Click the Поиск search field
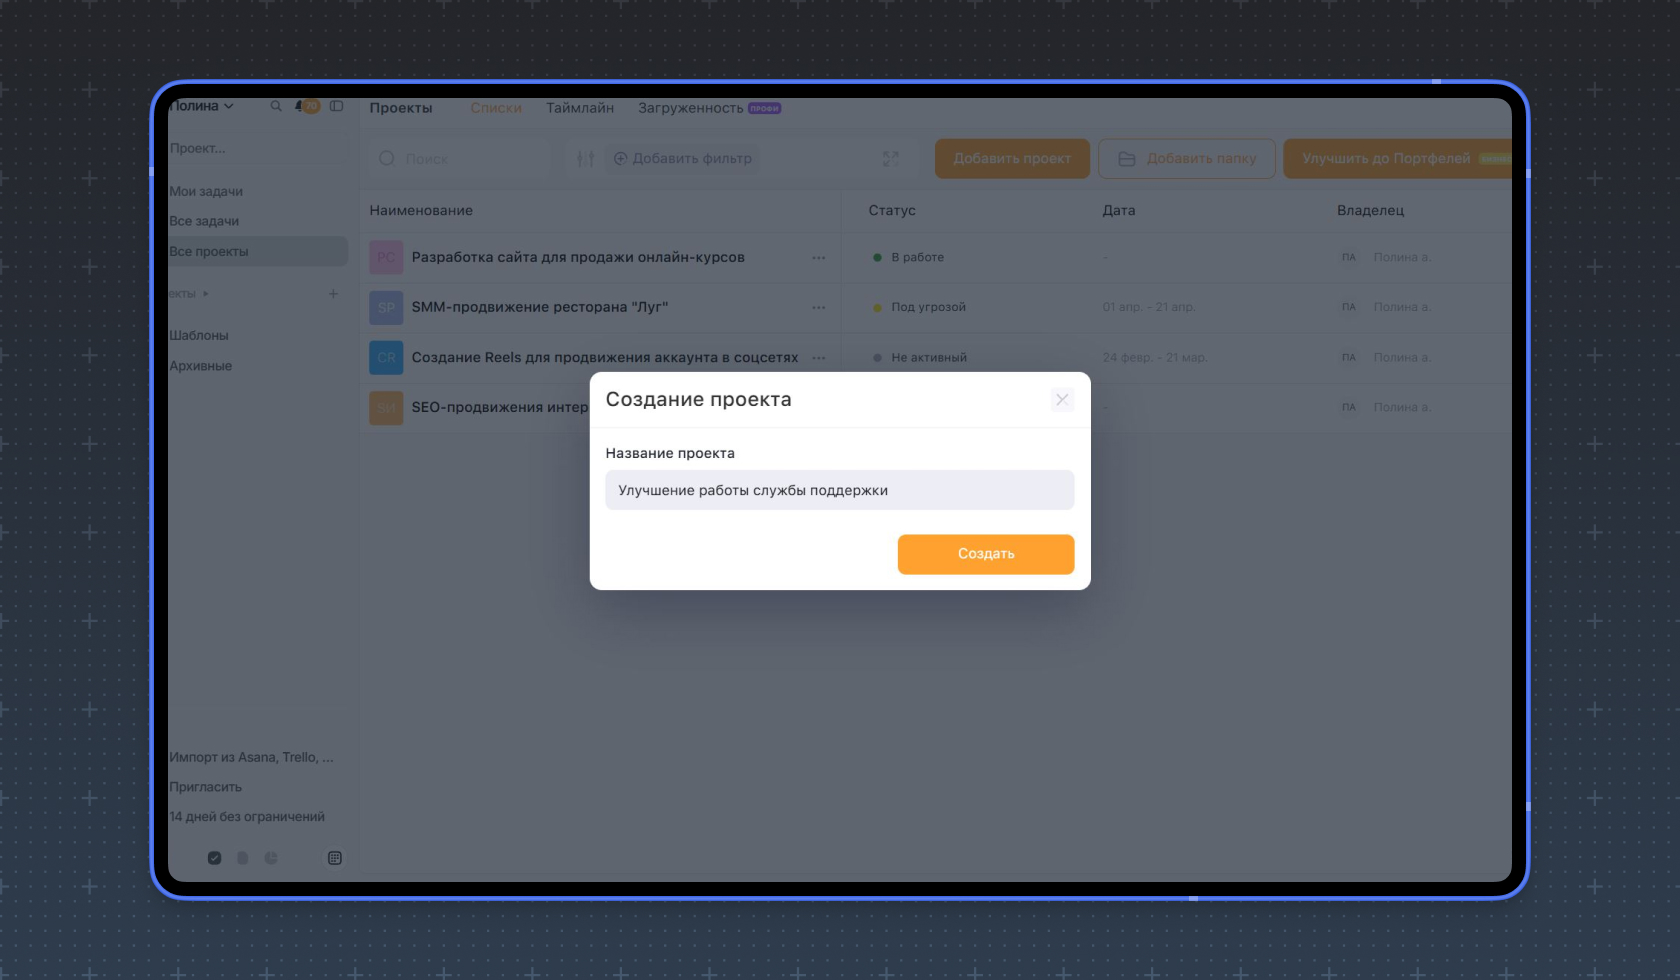 (x=460, y=158)
